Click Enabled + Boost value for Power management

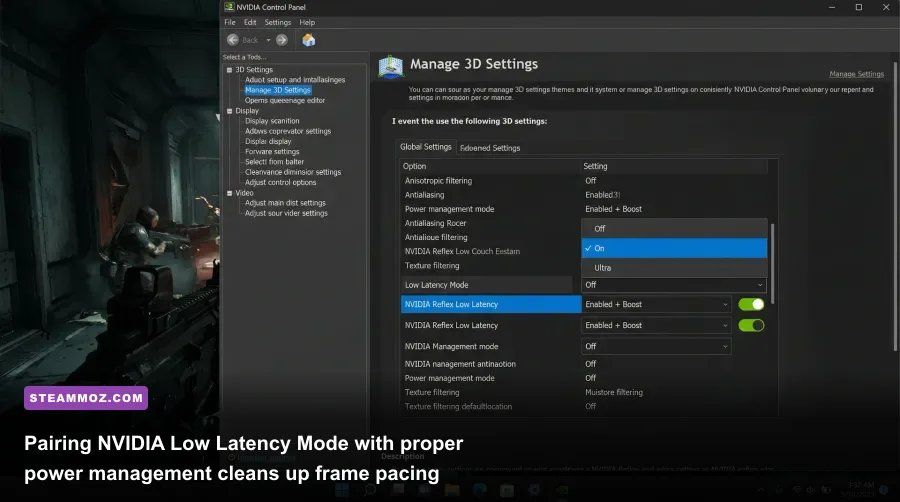tap(613, 209)
